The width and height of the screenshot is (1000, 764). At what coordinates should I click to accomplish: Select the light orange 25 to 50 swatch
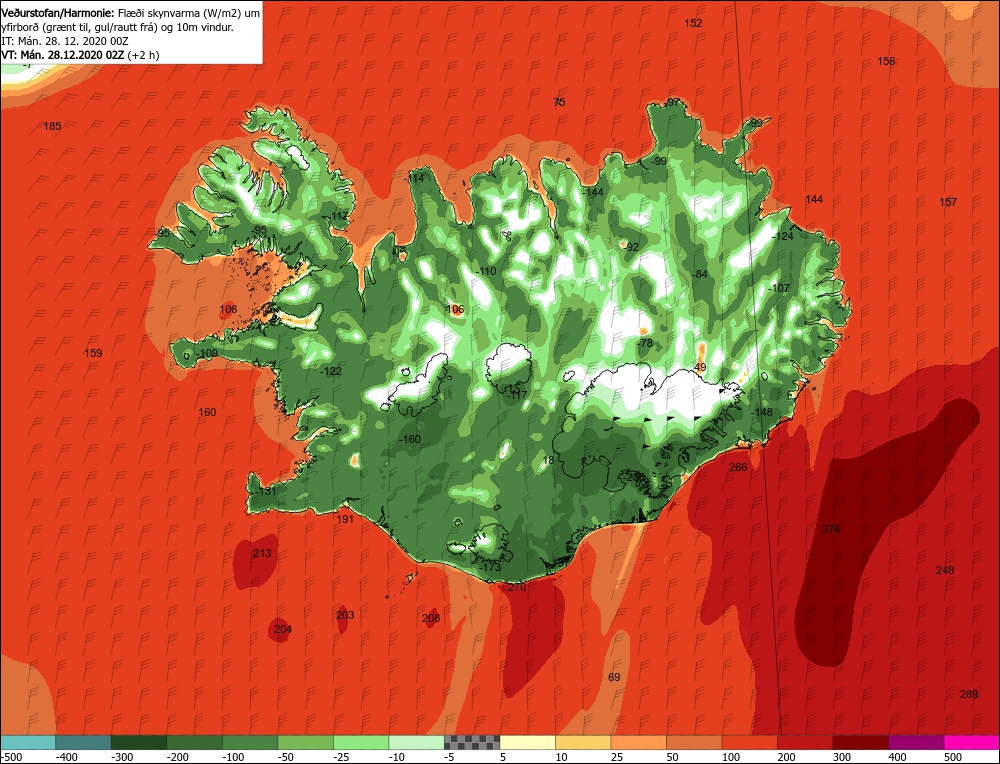point(638,742)
